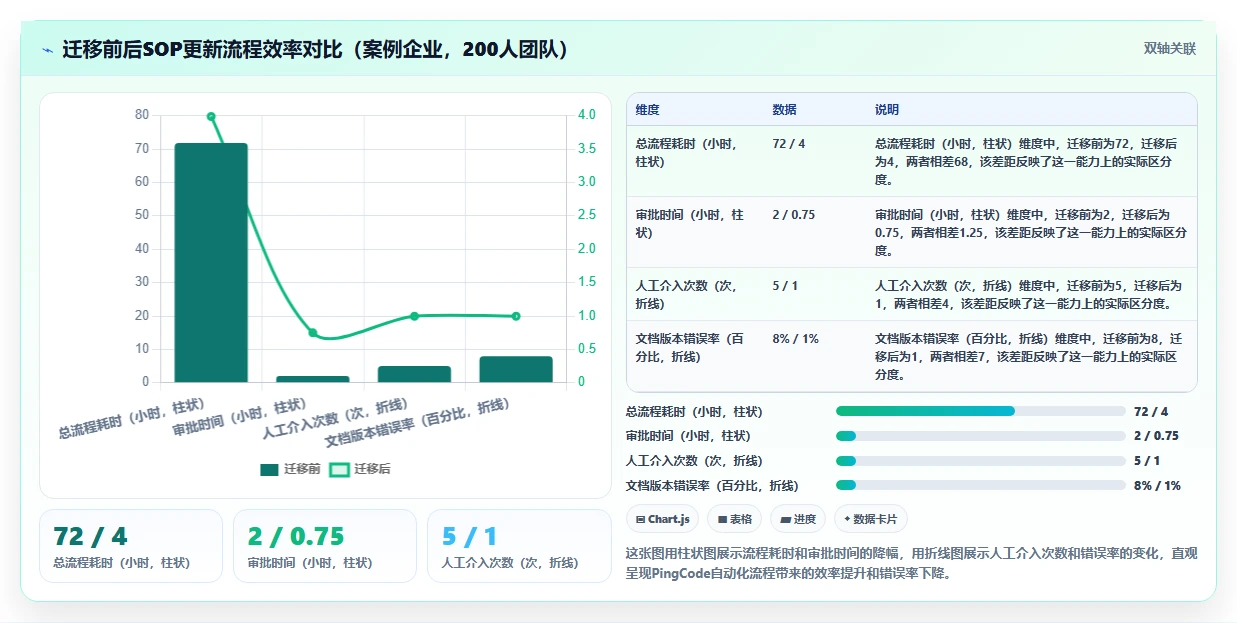Click the chart title 迁移前后SOP更新流程效率对比

point(316,49)
